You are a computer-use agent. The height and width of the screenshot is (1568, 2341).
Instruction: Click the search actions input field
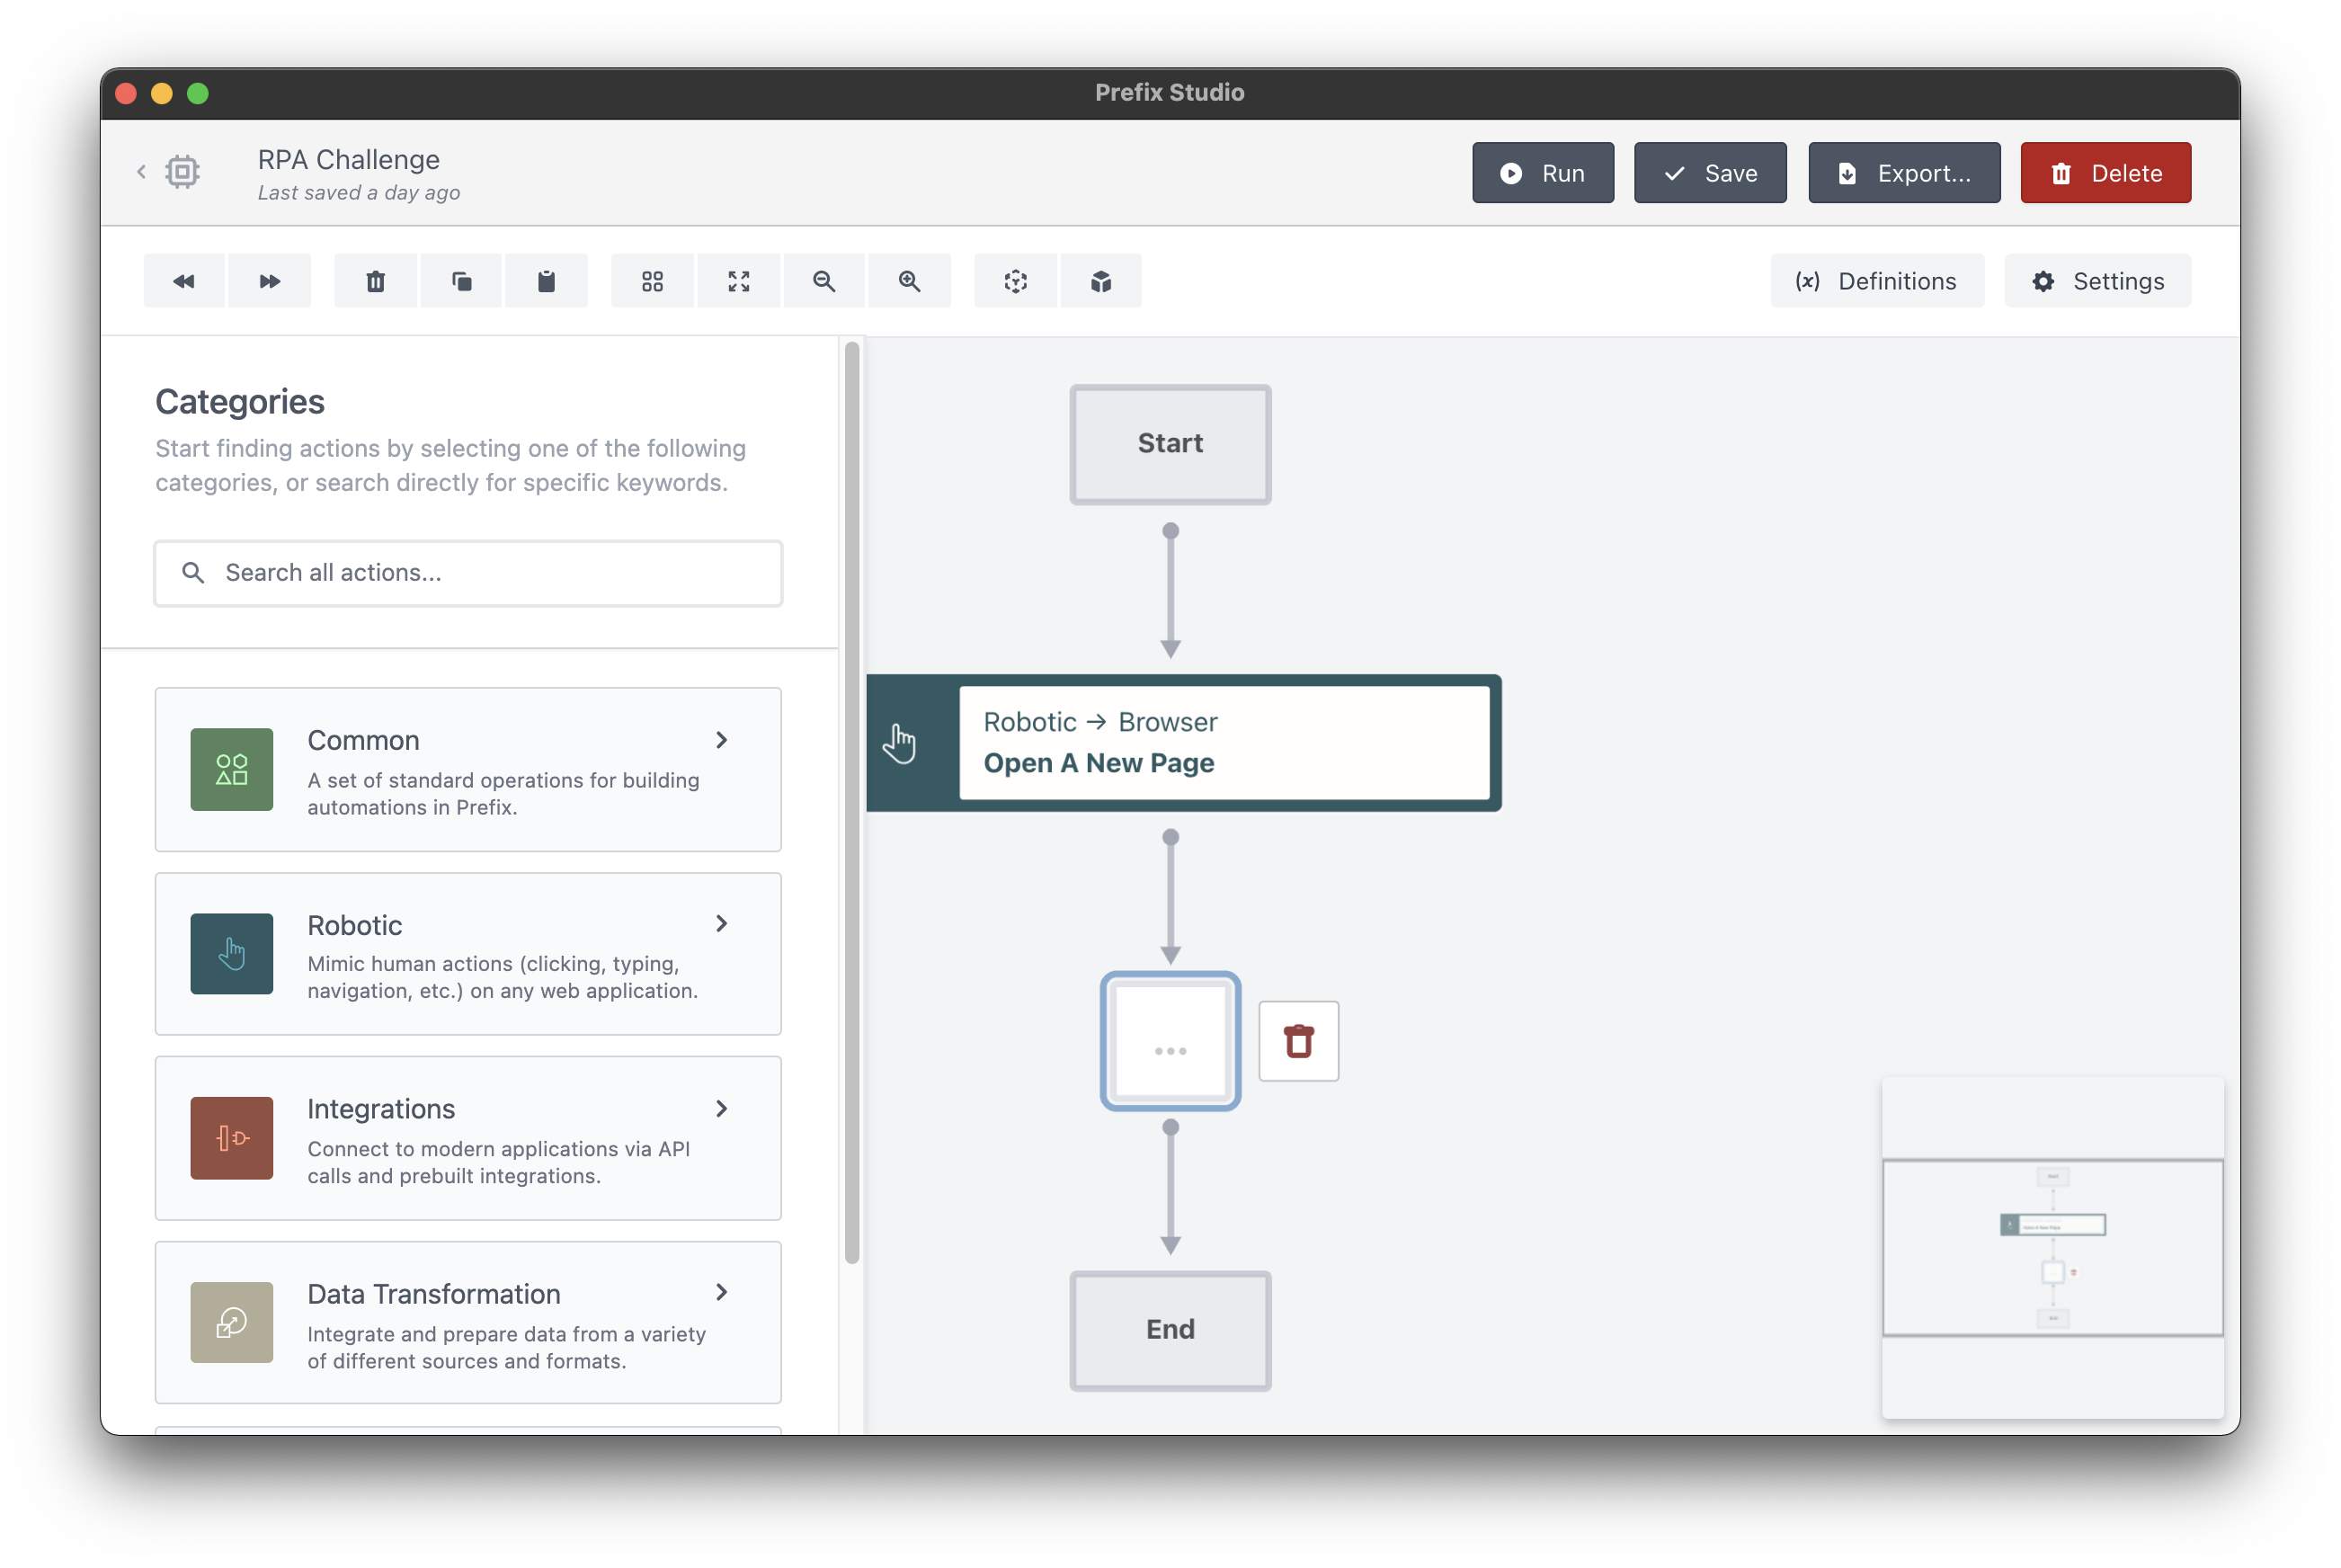467,571
